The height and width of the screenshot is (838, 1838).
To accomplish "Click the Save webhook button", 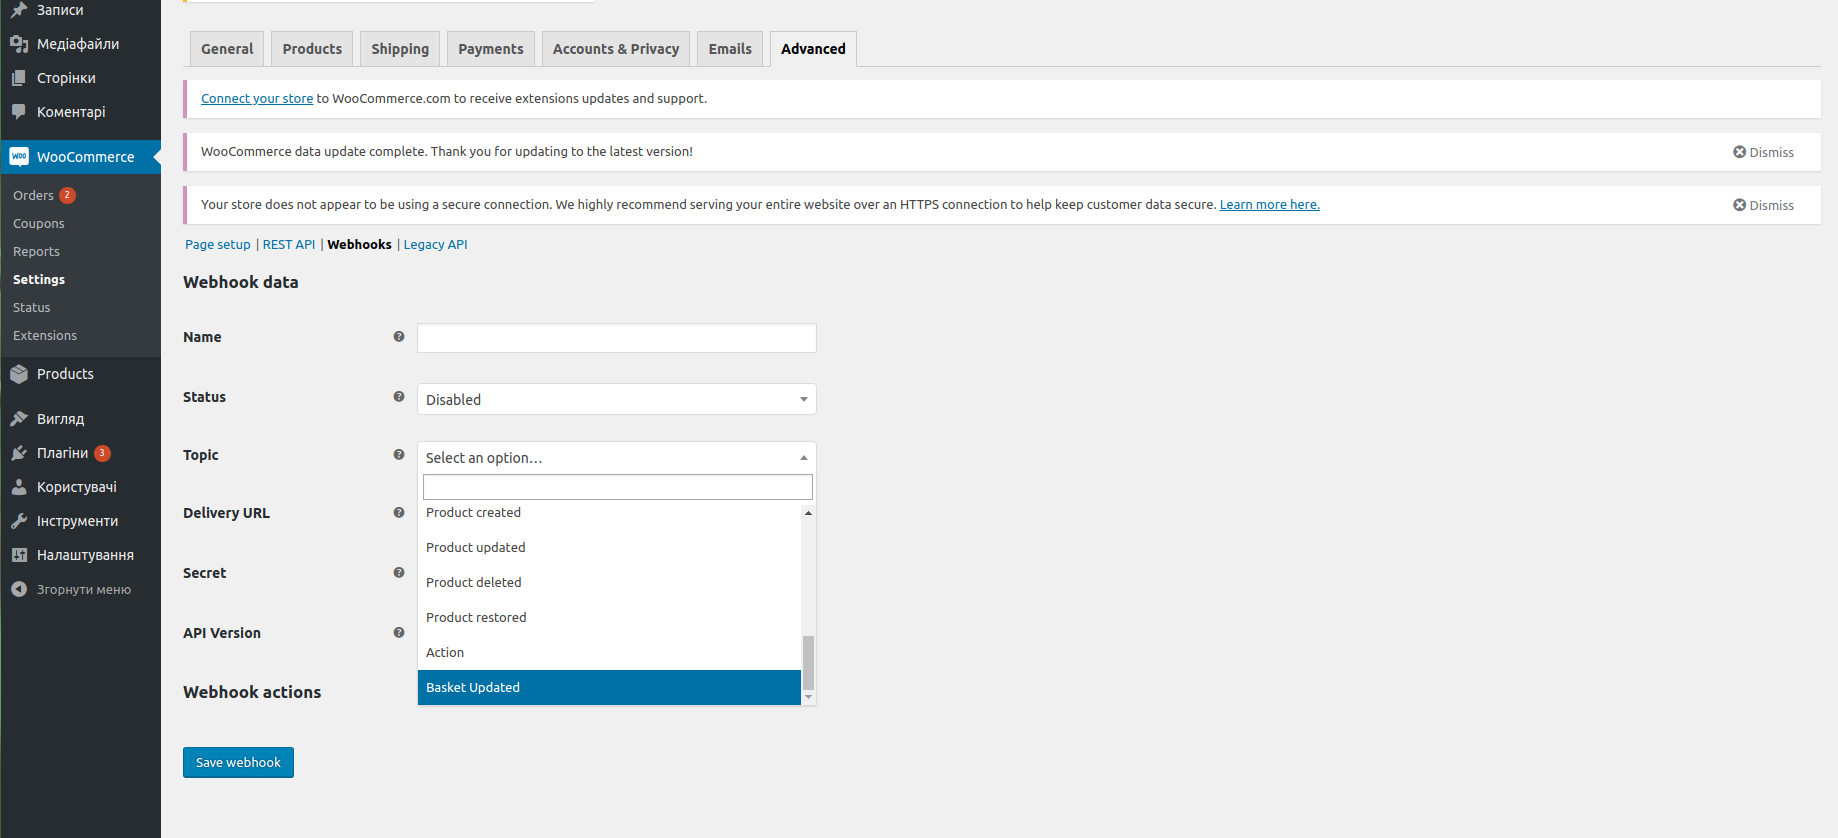I will [x=238, y=762].
